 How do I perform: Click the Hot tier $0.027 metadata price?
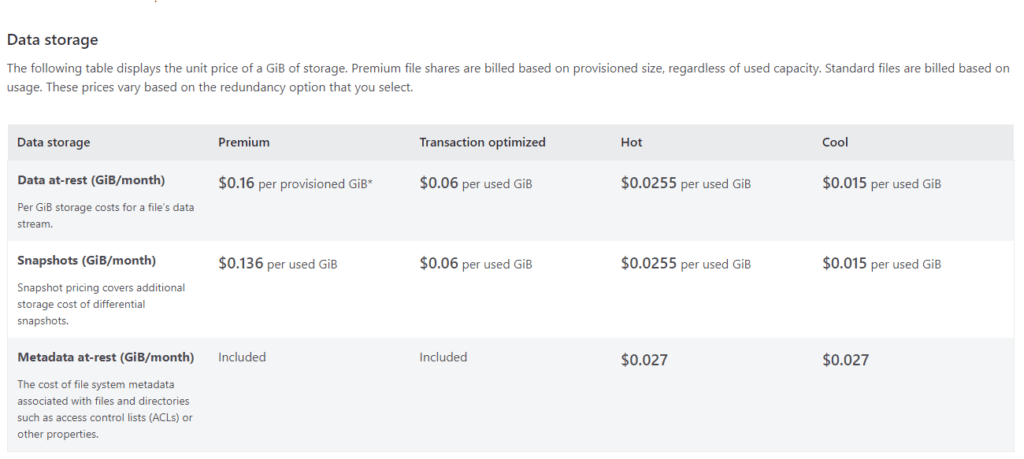(644, 360)
